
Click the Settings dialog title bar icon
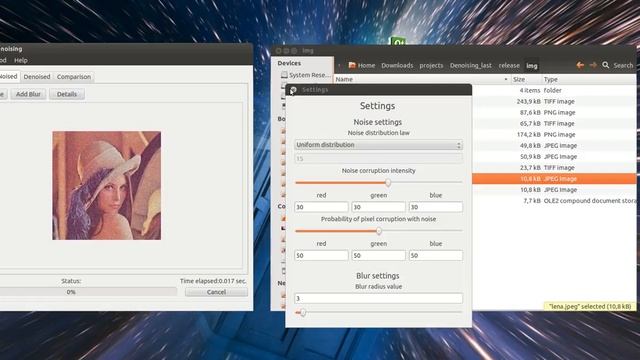(293, 90)
